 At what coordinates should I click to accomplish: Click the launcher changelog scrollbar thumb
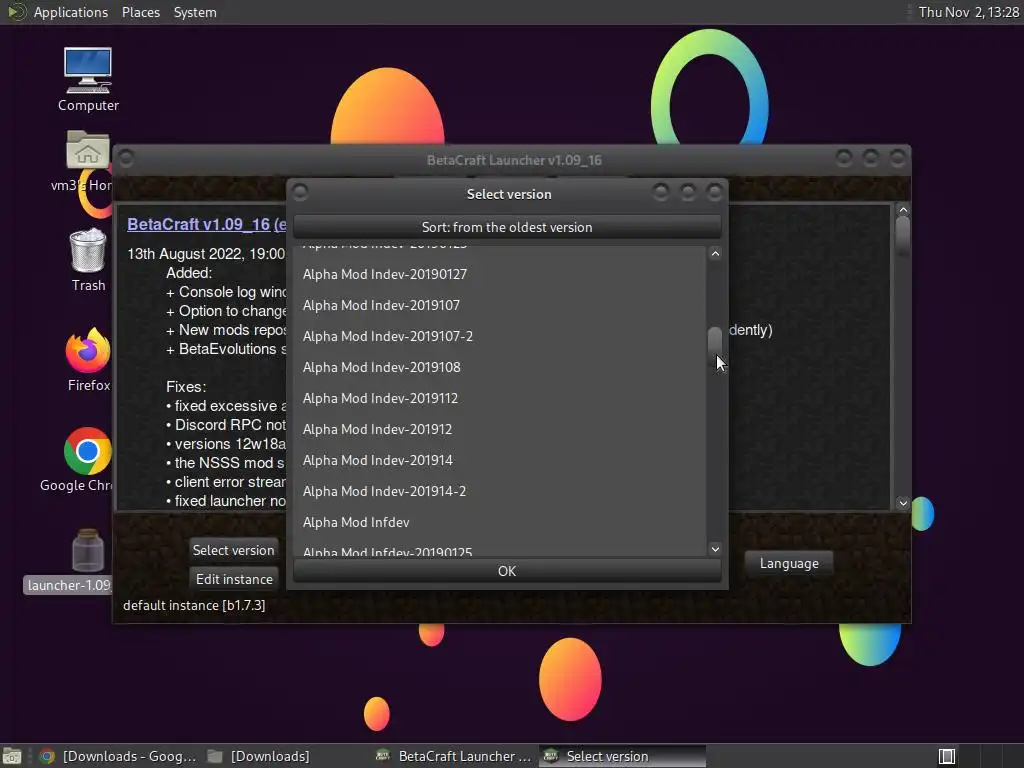903,235
